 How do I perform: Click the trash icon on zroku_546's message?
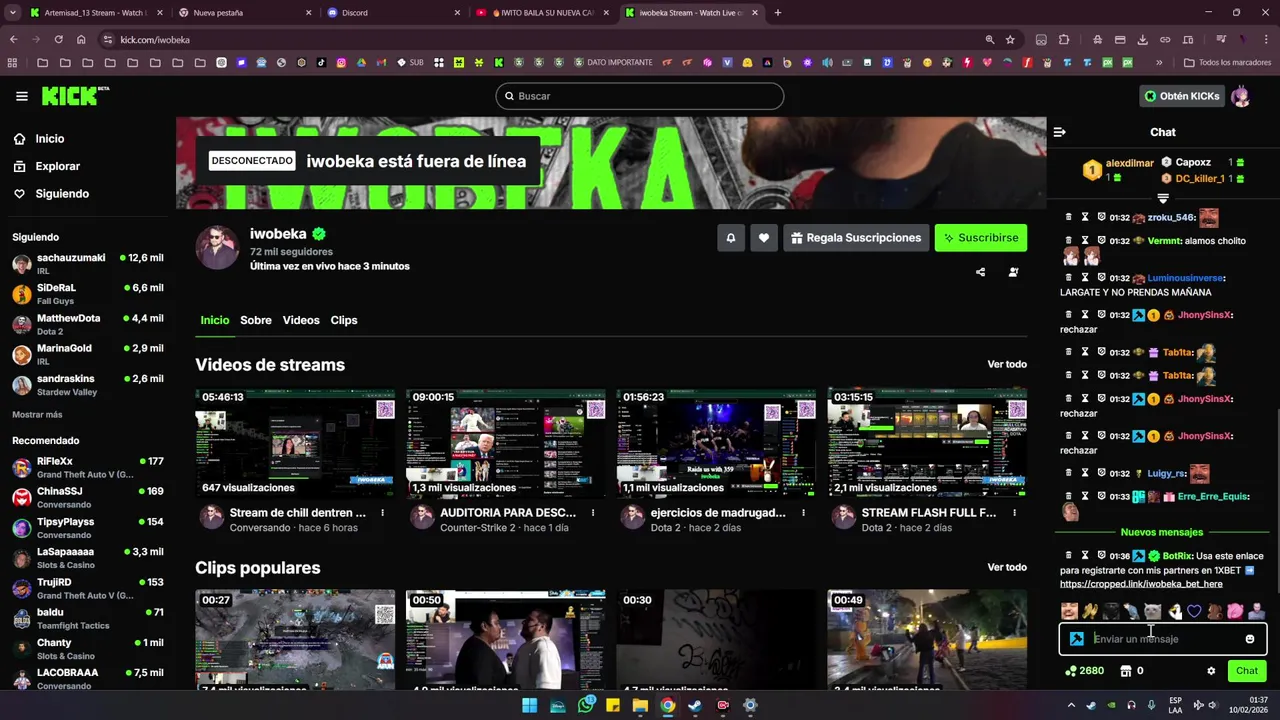click(x=1068, y=217)
